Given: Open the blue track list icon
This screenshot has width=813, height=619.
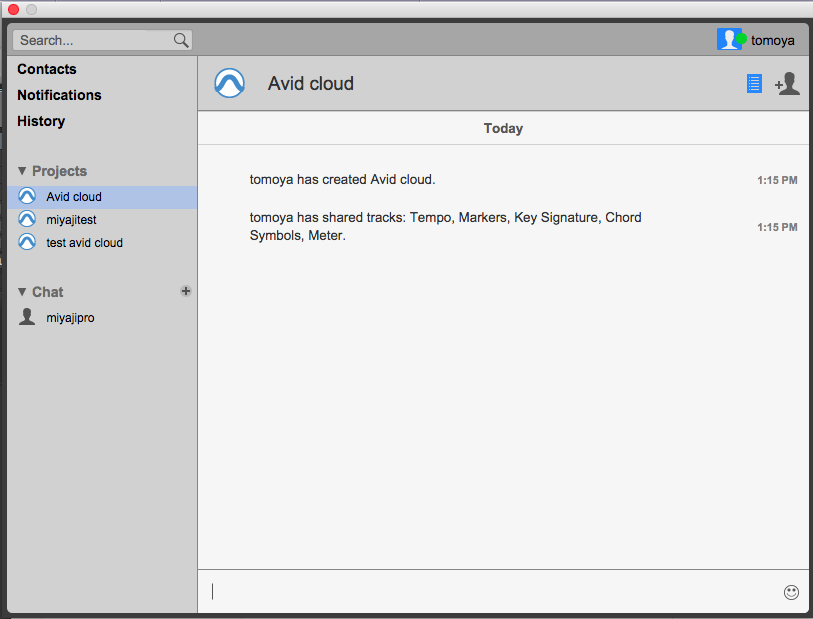Looking at the screenshot, I should (x=754, y=83).
